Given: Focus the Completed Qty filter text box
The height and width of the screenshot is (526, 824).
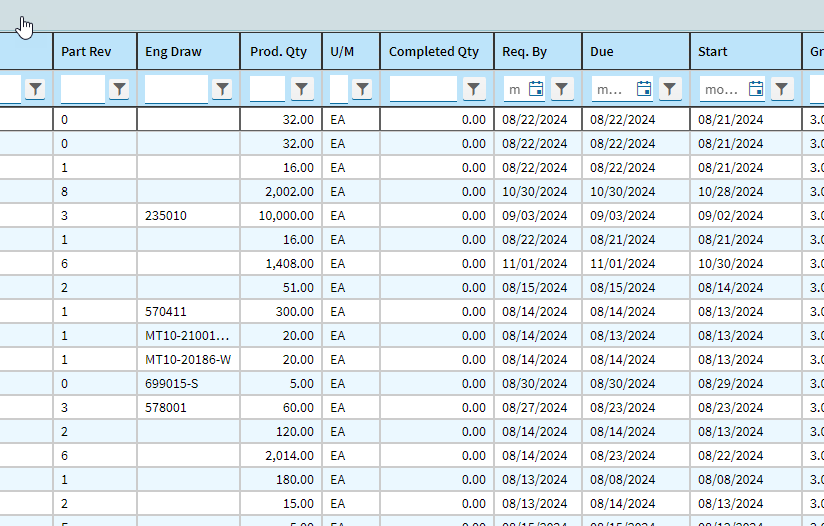Looking at the screenshot, I should (424, 89).
